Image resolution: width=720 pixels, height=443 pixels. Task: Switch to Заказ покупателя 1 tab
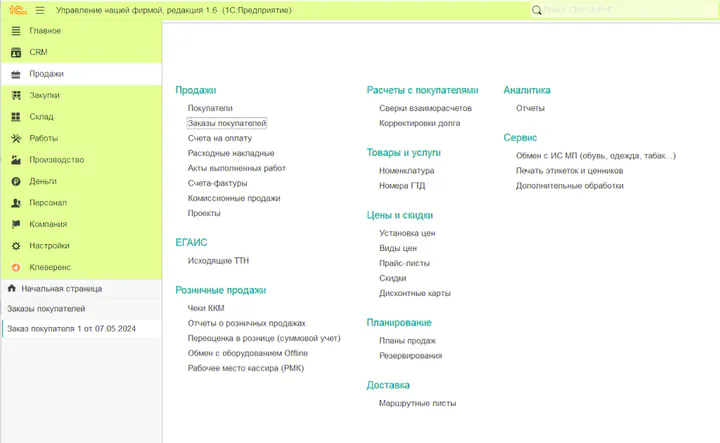point(70,329)
